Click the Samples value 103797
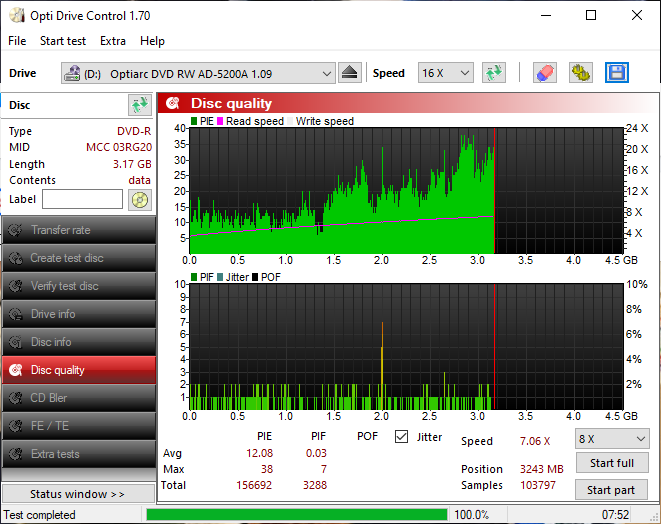This screenshot has width=661, height=524. (538, 485)
